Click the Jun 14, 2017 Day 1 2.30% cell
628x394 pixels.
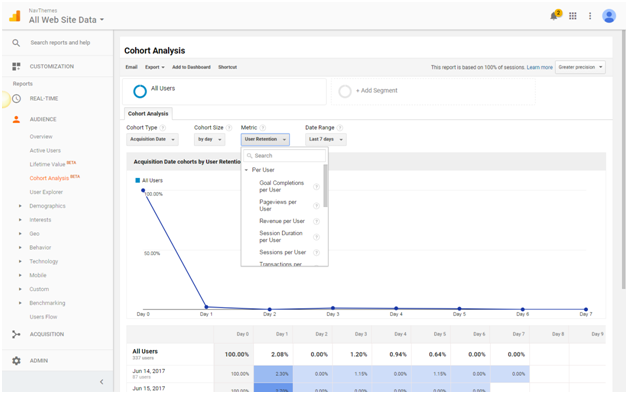pyautogui.click(x=273, y=374)
